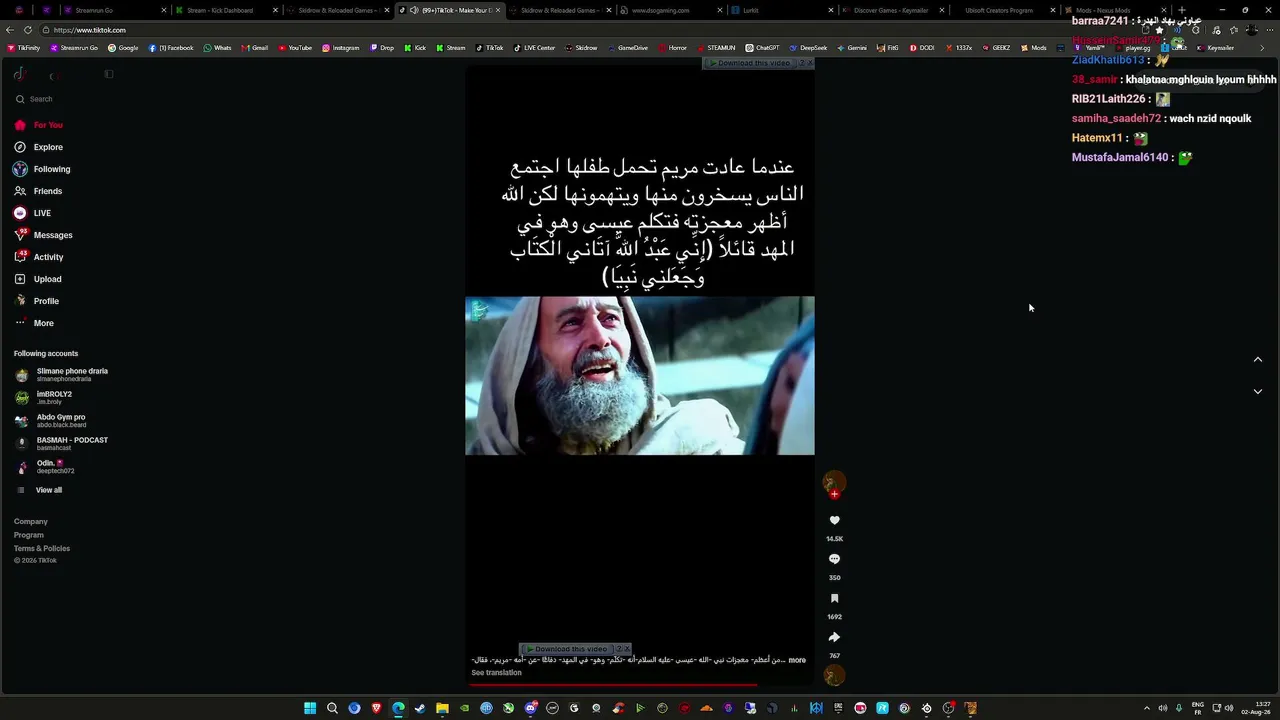The image size is (1280, 720).
Task: Expand Terms & Policies footer section
Action: tap(42, 548)
